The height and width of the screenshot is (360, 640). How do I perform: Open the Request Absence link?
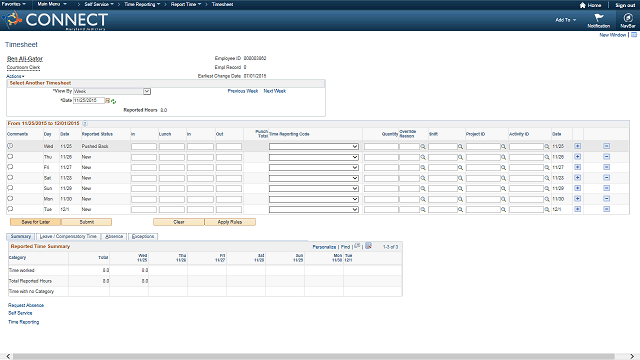26,305
